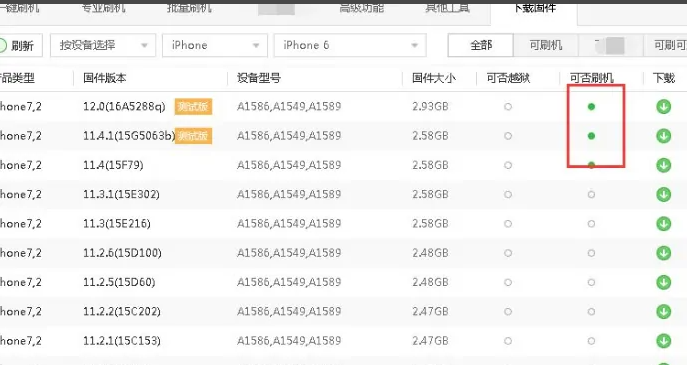Click the 可否越狱 circle for 11.4.1
Screen dimensions: 687x365
(x=508, y=136)
